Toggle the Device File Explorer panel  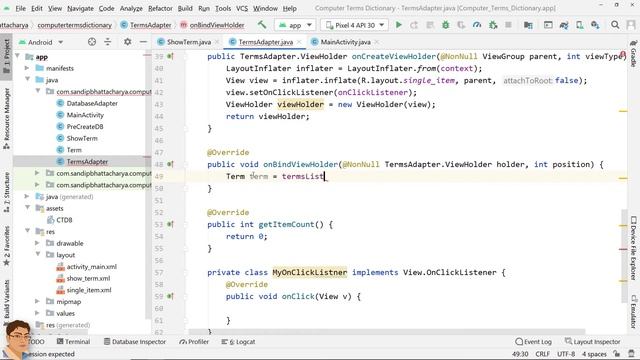pos(633,248)
